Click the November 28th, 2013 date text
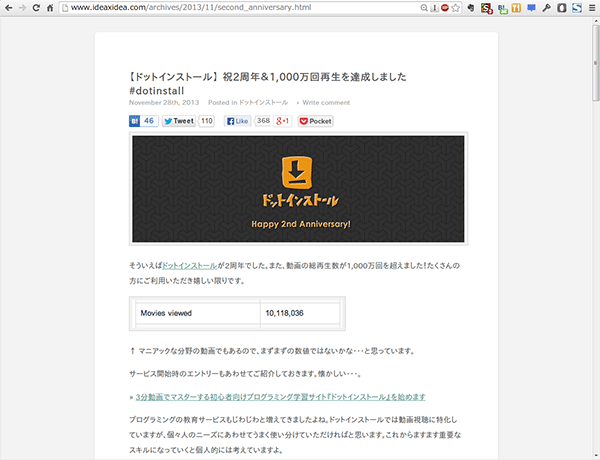Image resolution: width=600 pixels, height=460 pixels. (x=164, y=103)
